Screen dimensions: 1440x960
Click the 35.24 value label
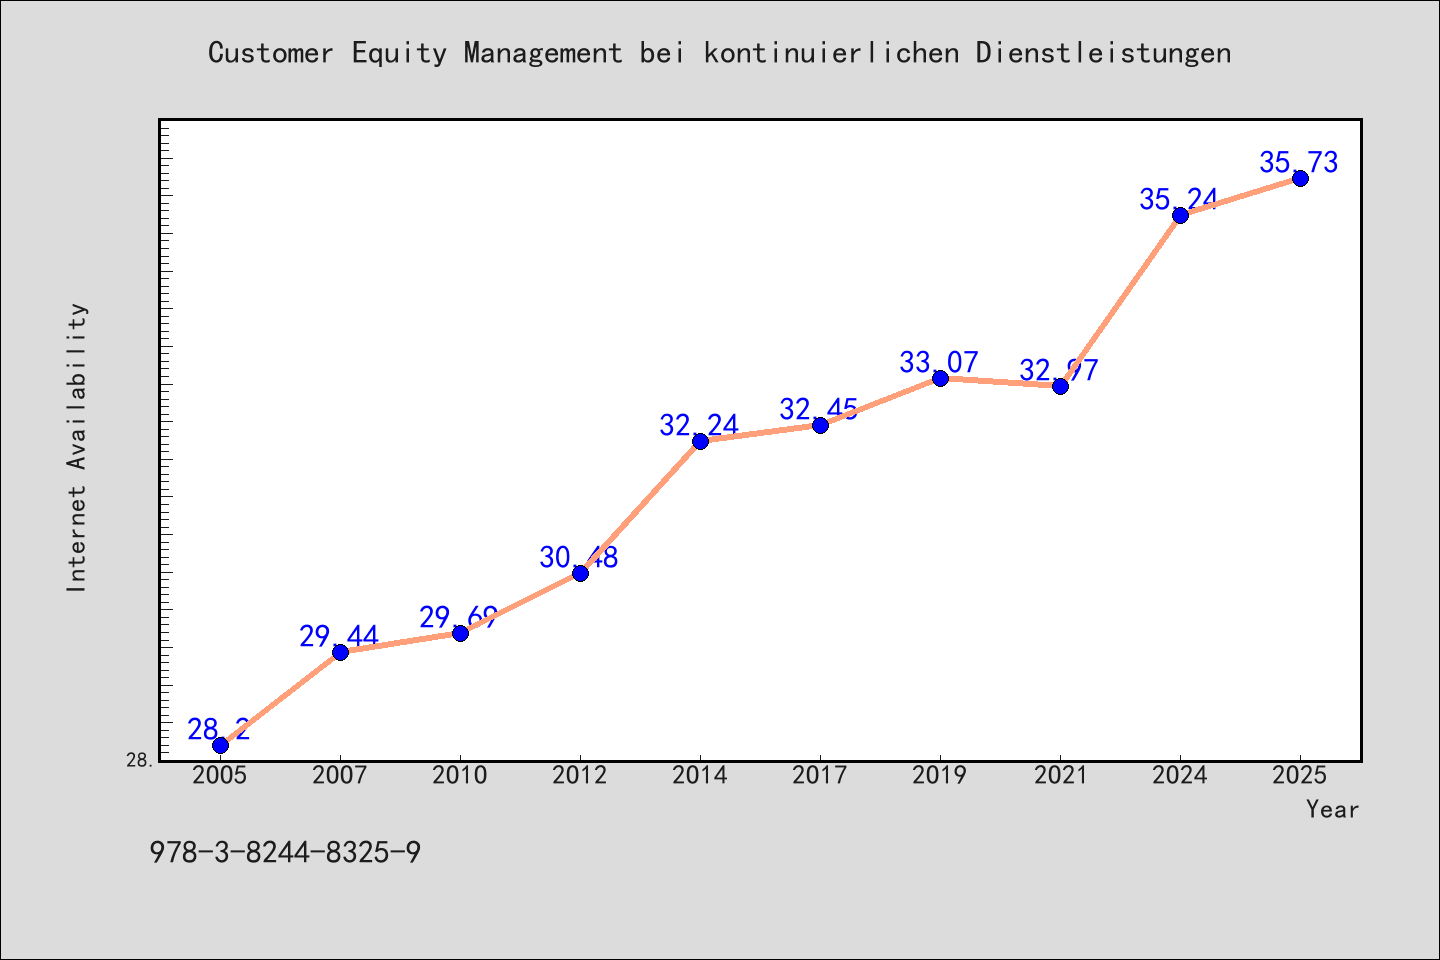pyautogui.click(x=1179, y=199)
